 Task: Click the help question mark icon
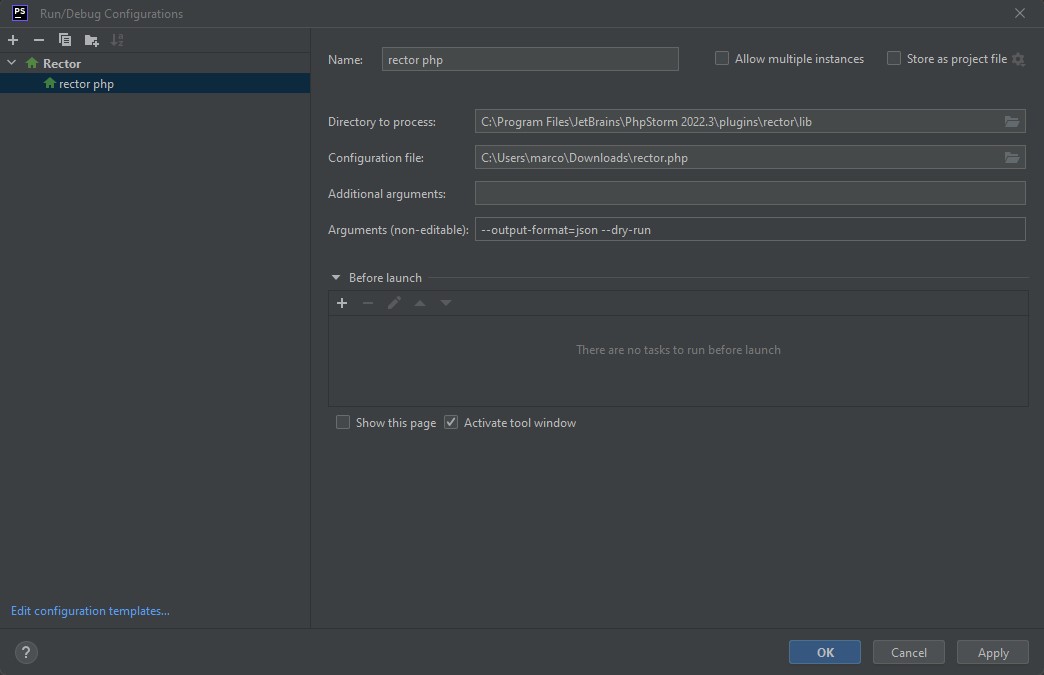click(26, 652)
